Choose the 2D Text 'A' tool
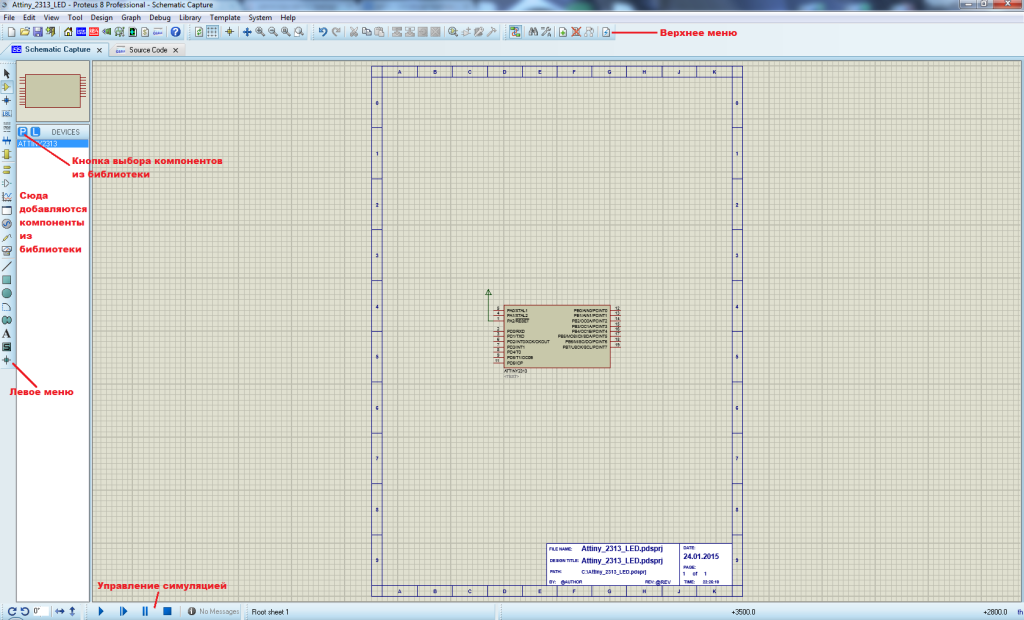The image size is (1024, 620). 7,333
